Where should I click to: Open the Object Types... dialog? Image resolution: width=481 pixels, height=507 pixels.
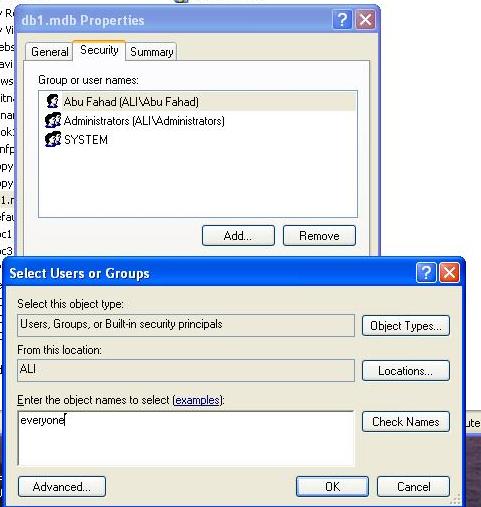pyautogui.click(x=406, y=326)
